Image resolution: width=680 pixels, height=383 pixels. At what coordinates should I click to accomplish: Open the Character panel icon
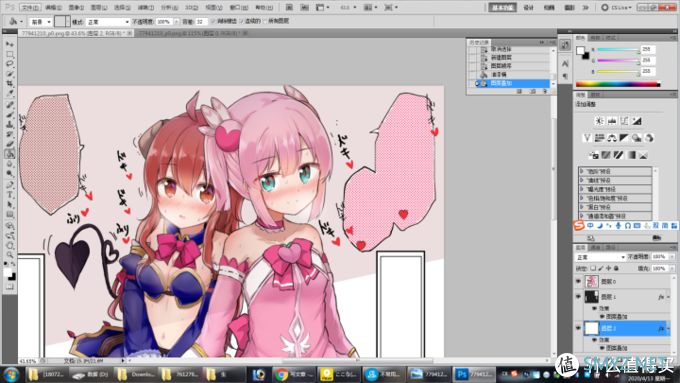click(x=565, y=64)
